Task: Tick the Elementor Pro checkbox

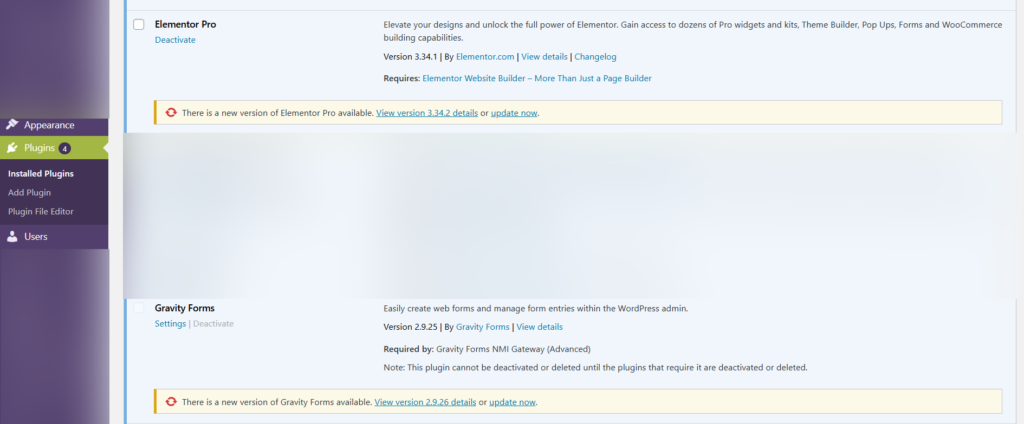Action: pos(138,25)
